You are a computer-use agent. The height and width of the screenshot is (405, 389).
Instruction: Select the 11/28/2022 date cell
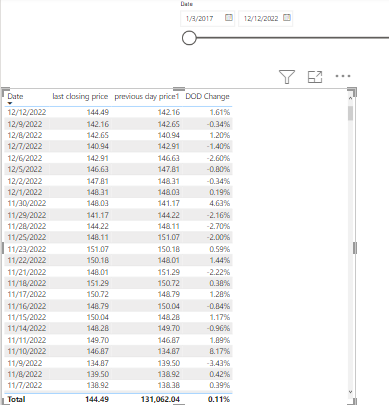(x=27, y=226)
